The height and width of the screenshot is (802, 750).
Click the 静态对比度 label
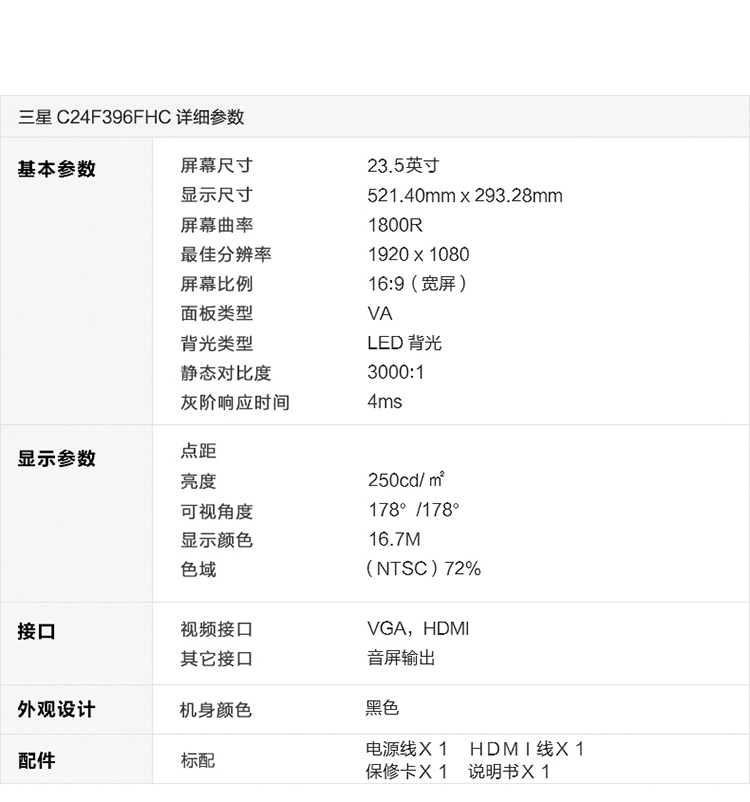point(226,372)
